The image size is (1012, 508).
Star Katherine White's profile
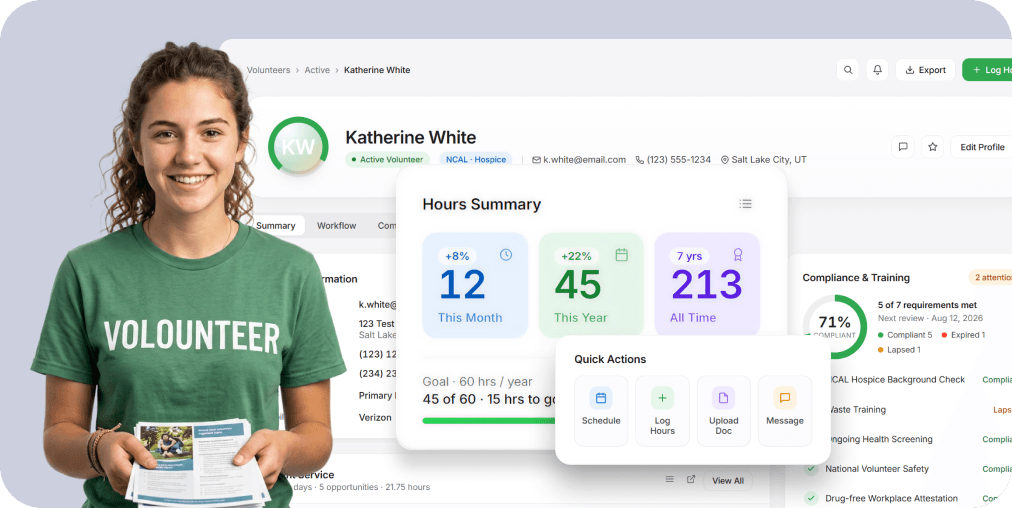tap(933, 147)
